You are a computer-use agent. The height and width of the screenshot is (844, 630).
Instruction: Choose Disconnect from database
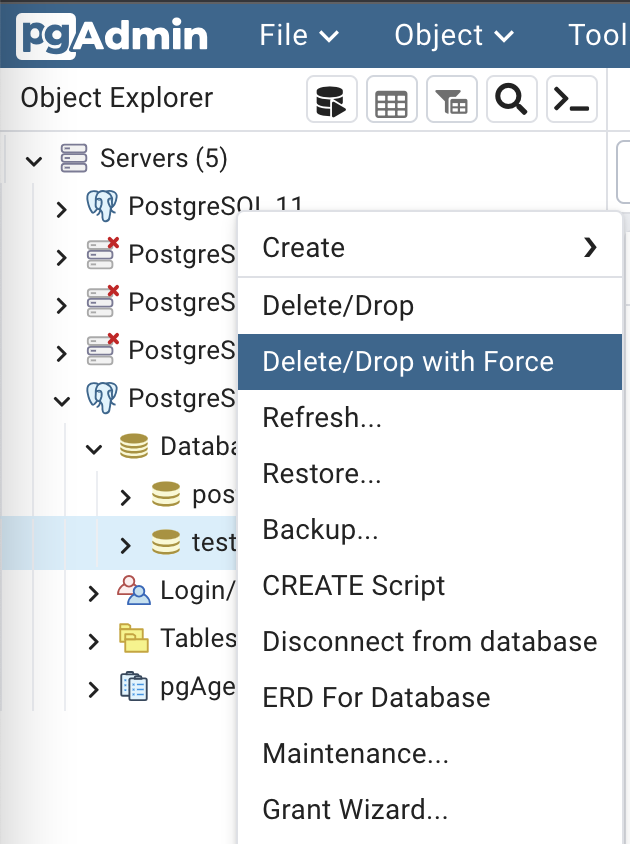(x=429, y=641)
